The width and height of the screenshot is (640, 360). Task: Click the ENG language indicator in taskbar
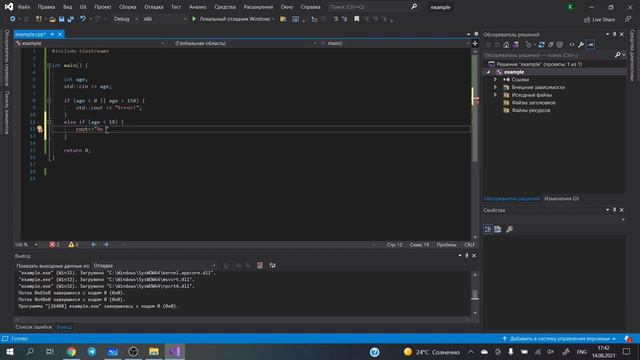tap(582, 351)
